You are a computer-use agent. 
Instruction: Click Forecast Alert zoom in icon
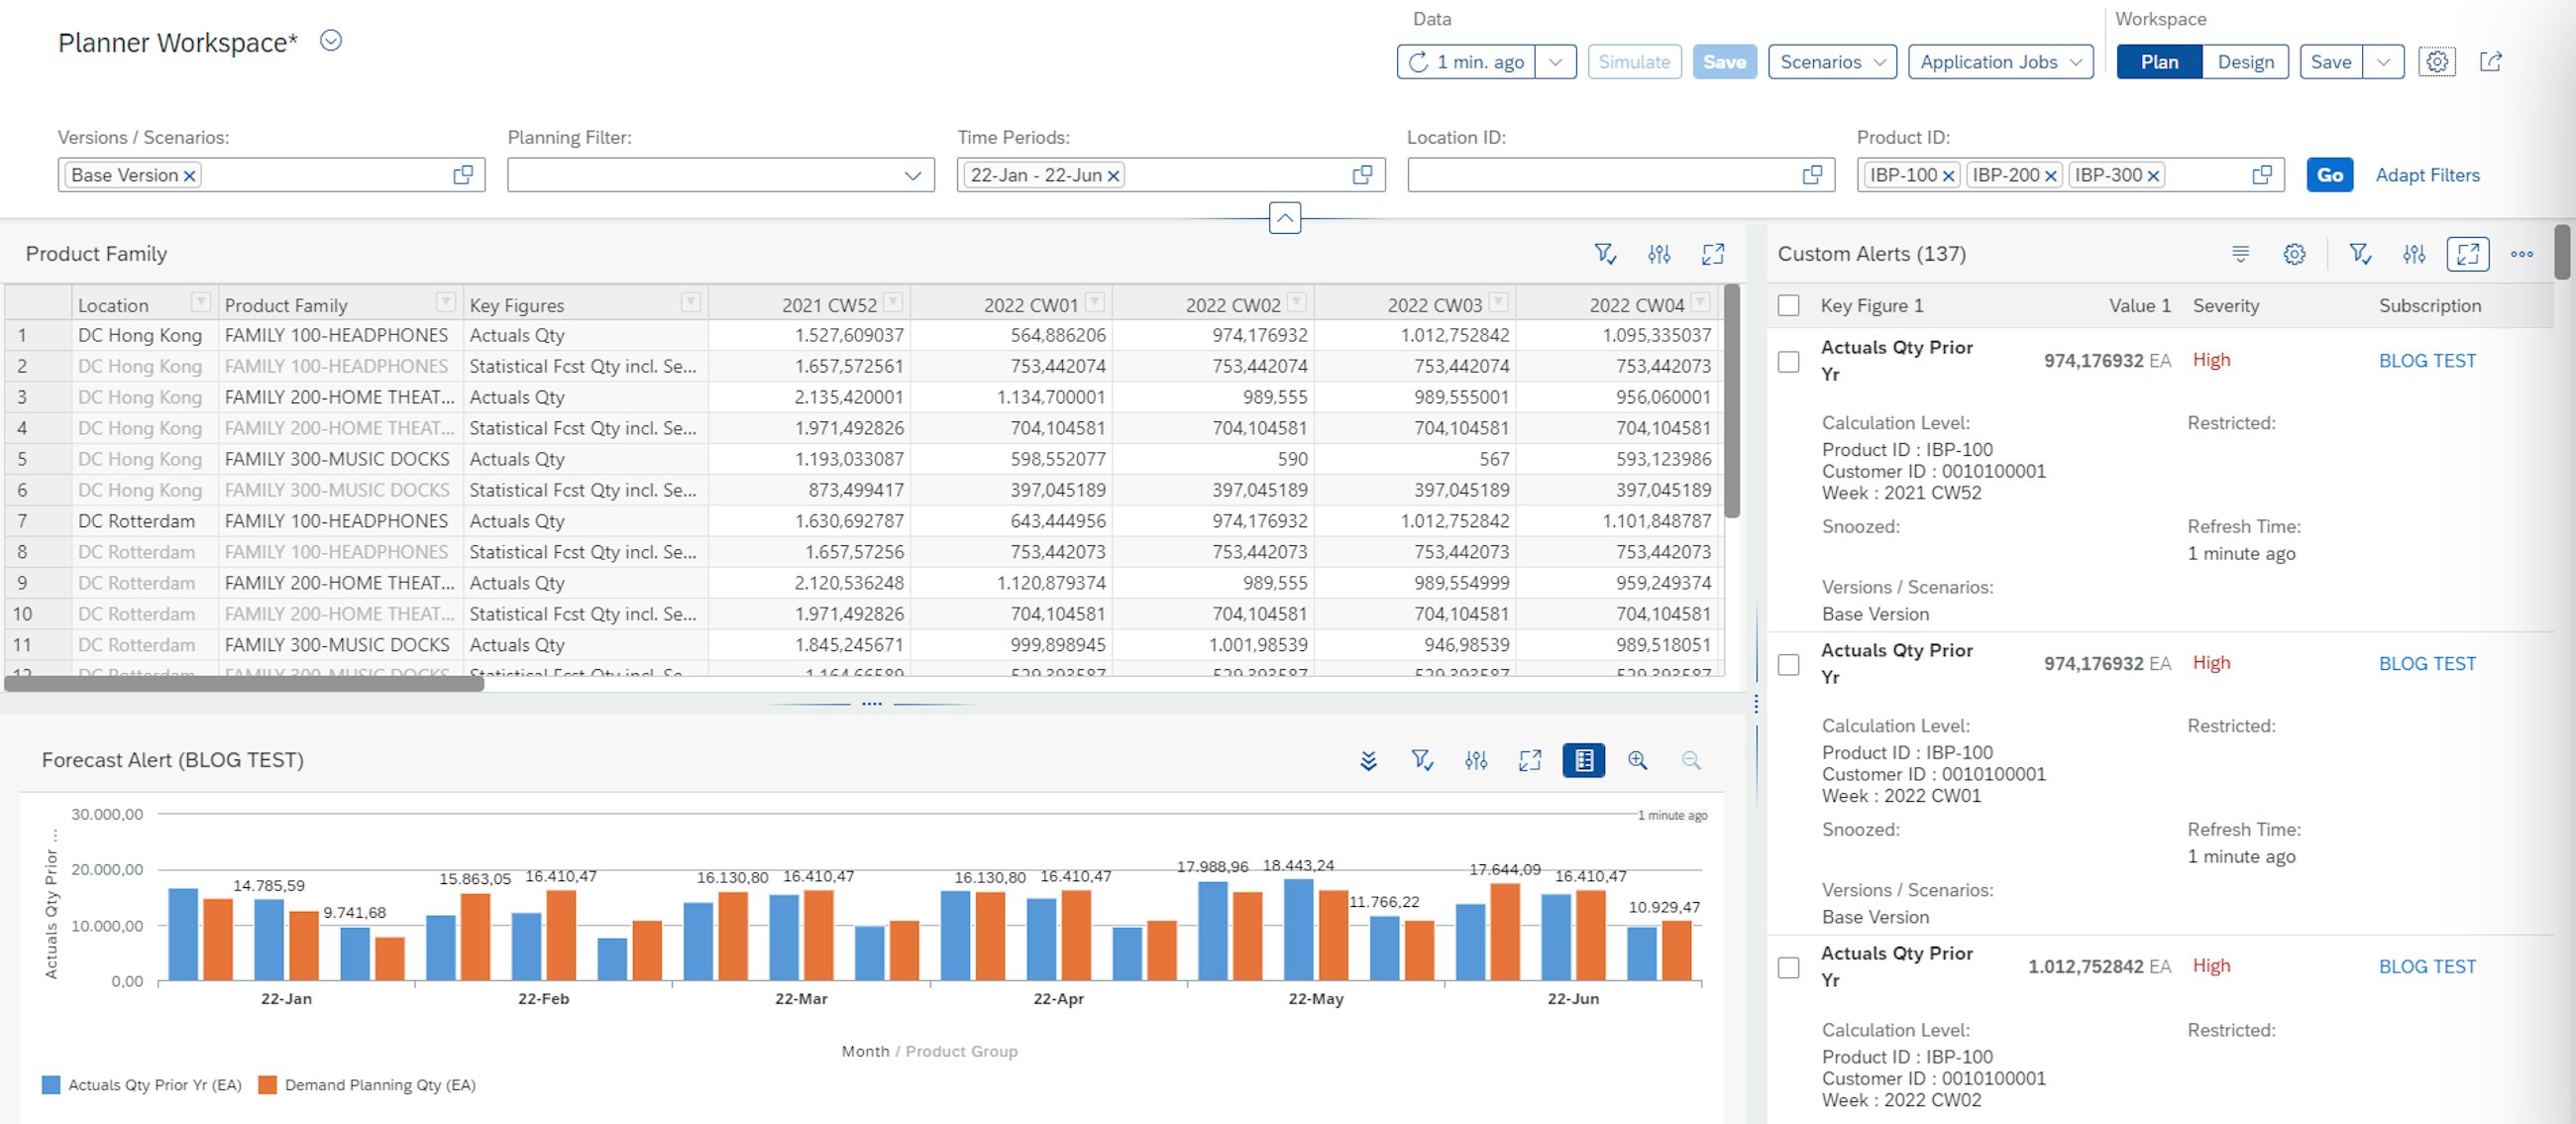tap(1637, 760)
